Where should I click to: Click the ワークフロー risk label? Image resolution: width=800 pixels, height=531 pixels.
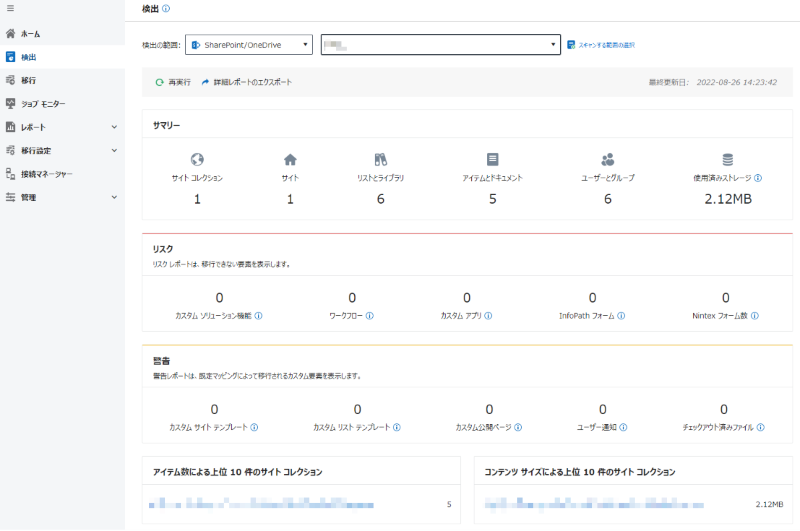(x=346, y=316)
